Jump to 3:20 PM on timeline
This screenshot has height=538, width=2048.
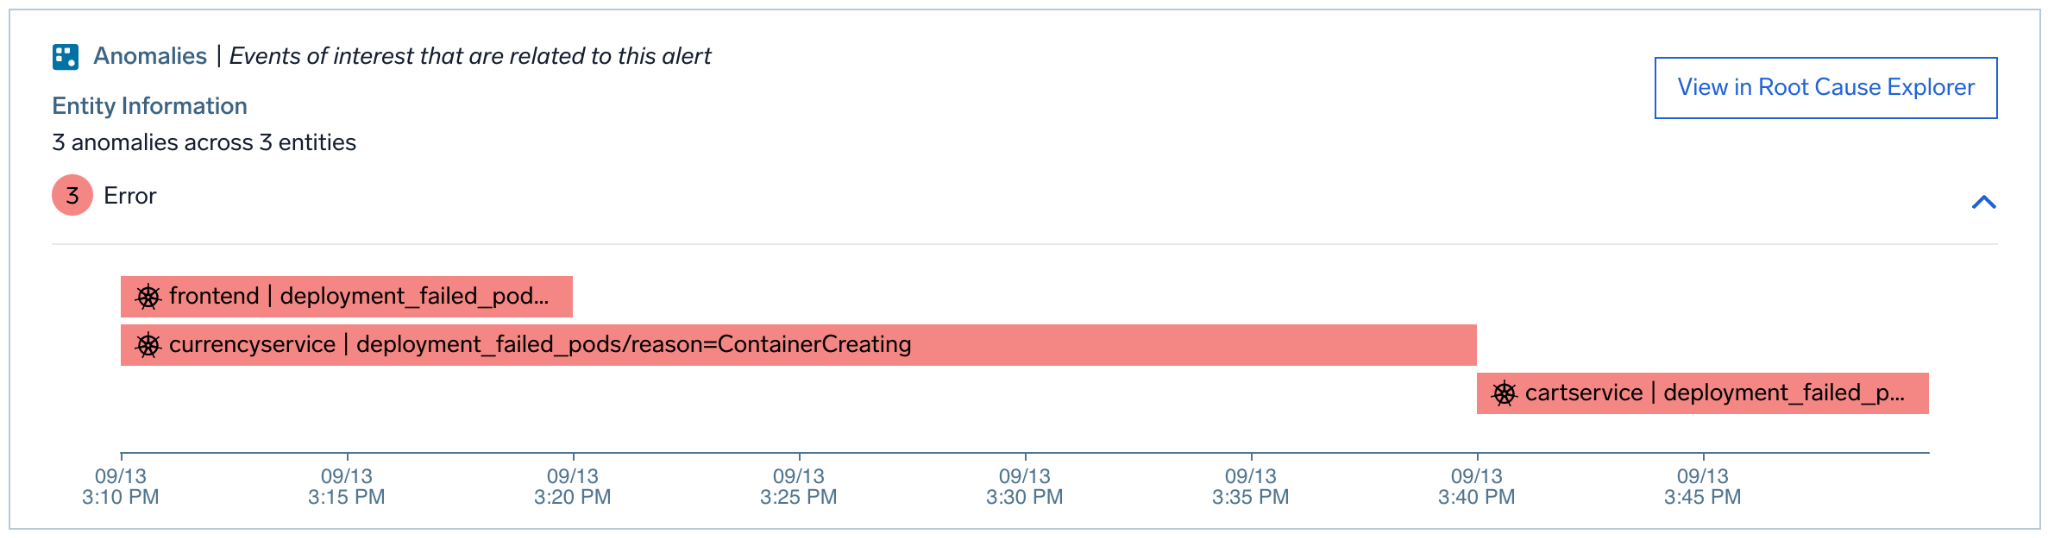click(573, 486)
